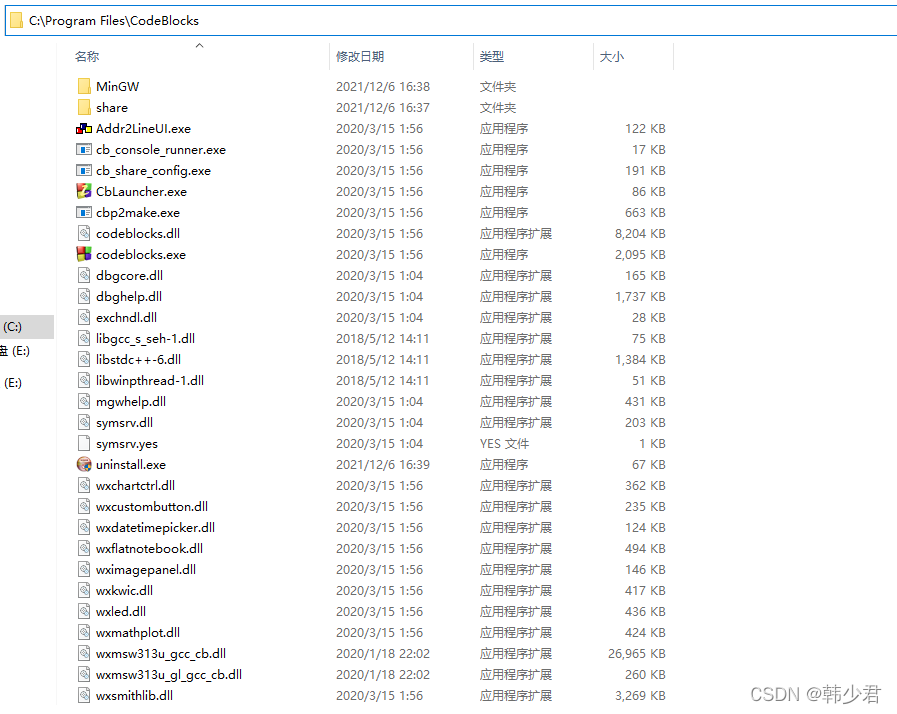Click the wximagepanel.dll file icon
Viewport: 897px width, 714px height.
(x=84, y=569)
